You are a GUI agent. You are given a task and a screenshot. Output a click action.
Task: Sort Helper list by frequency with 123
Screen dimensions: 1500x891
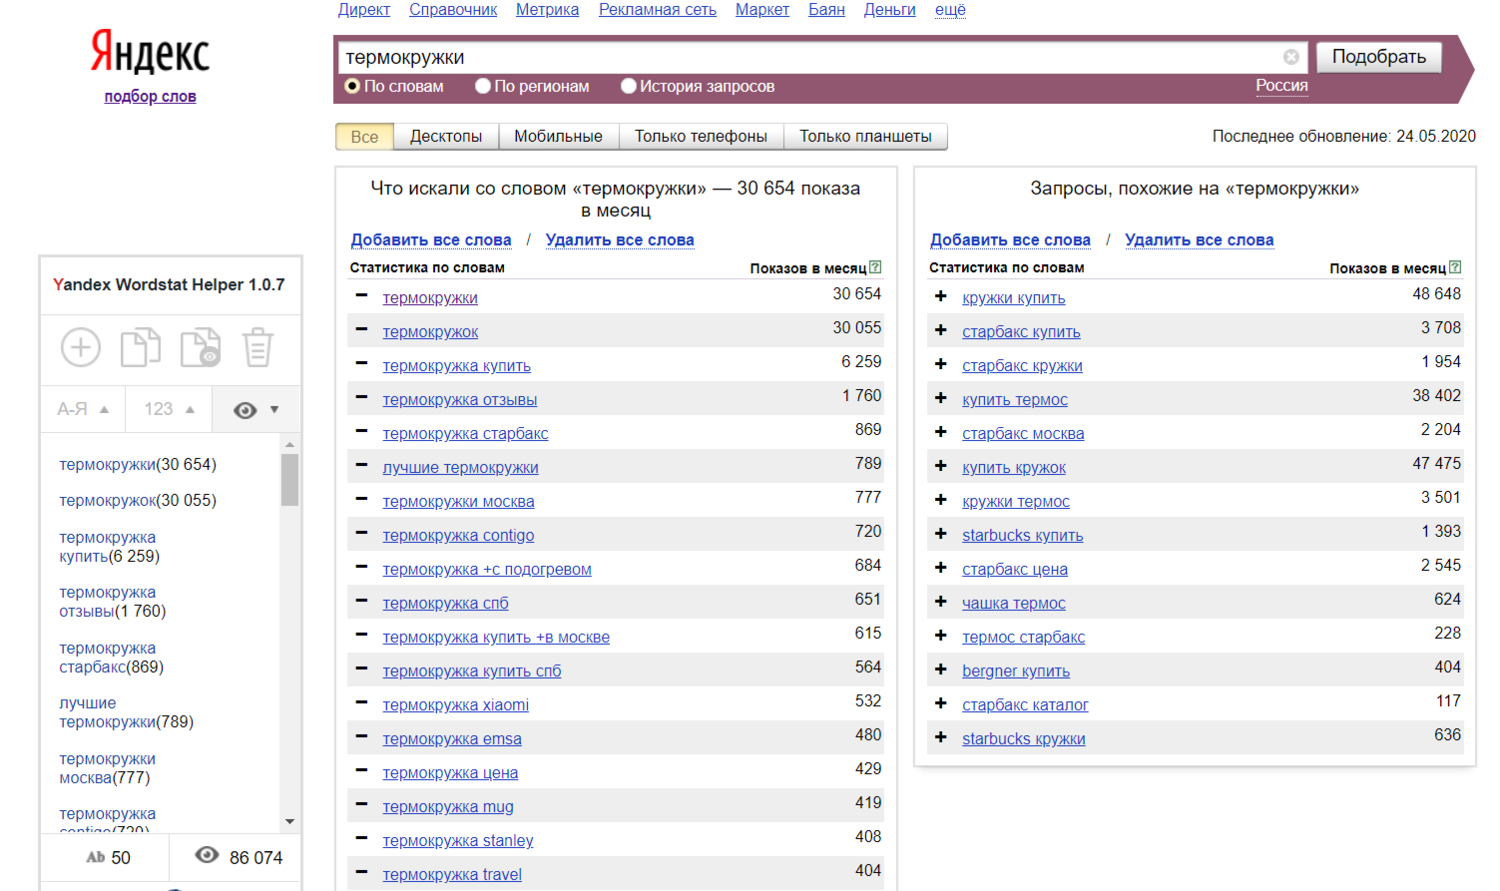(x=169, y=409)
